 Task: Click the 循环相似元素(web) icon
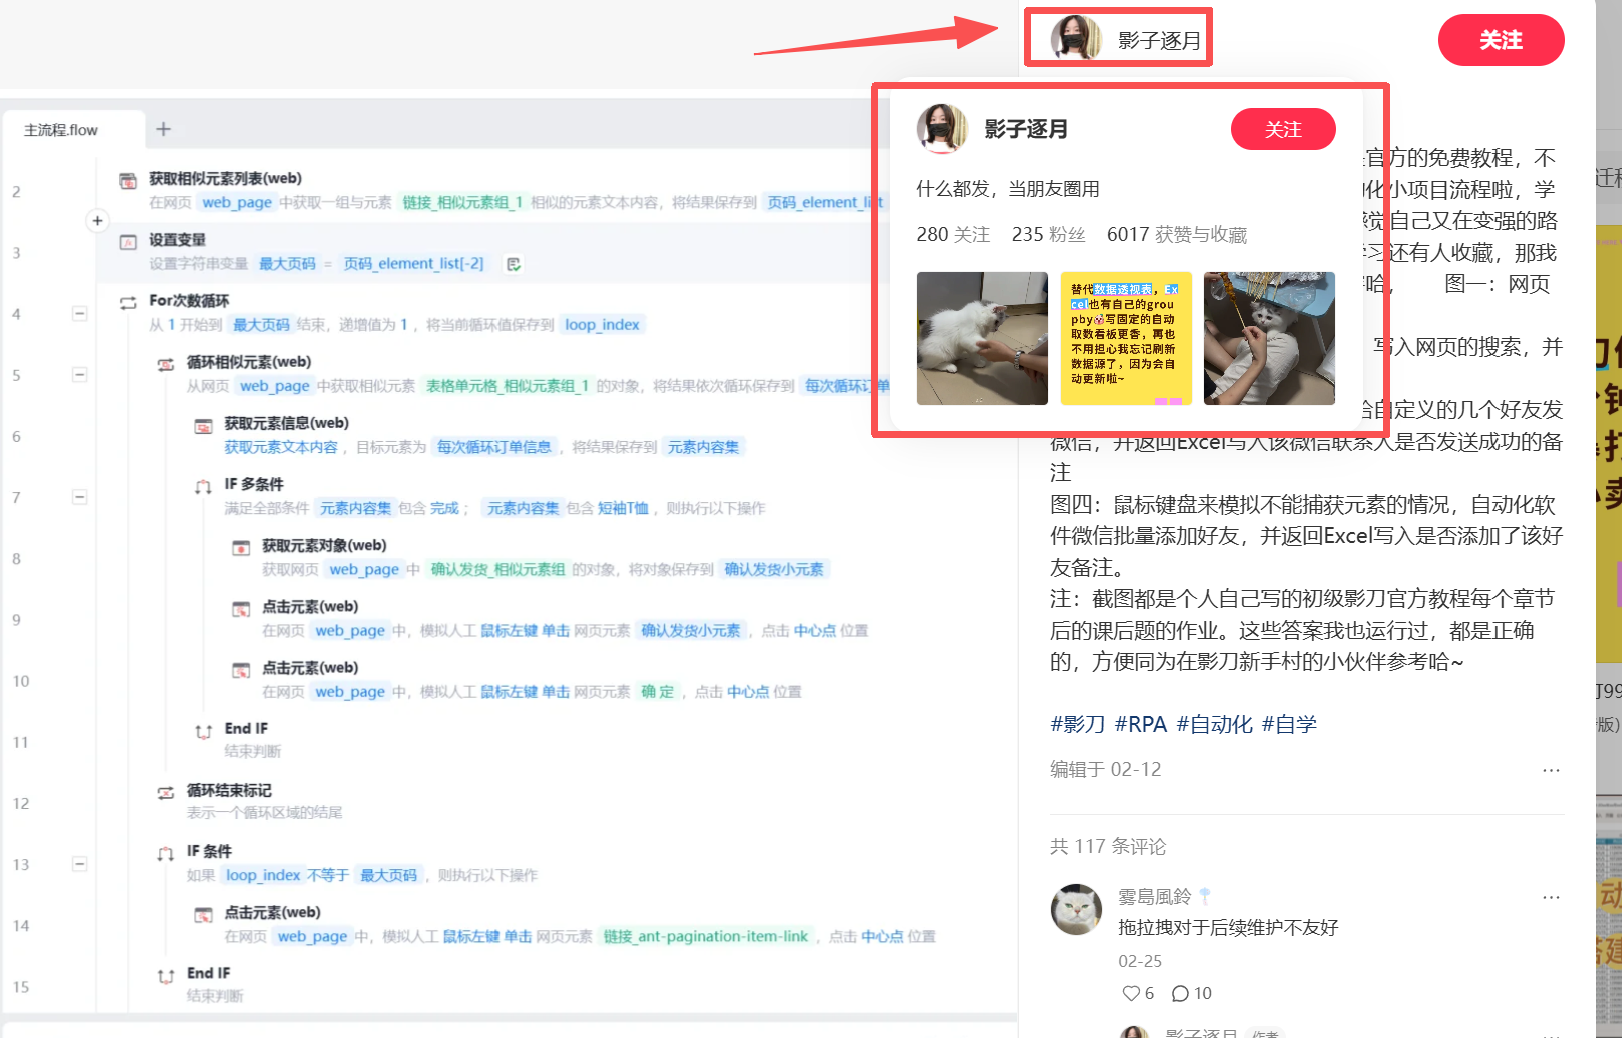click(165, 363)
